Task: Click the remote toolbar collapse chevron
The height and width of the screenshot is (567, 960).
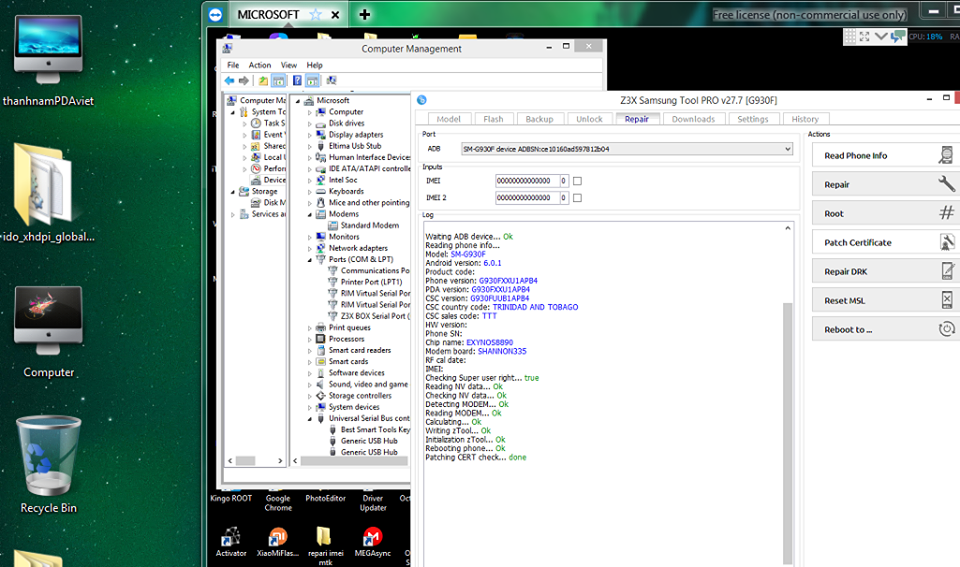Action: click(881, 37)
